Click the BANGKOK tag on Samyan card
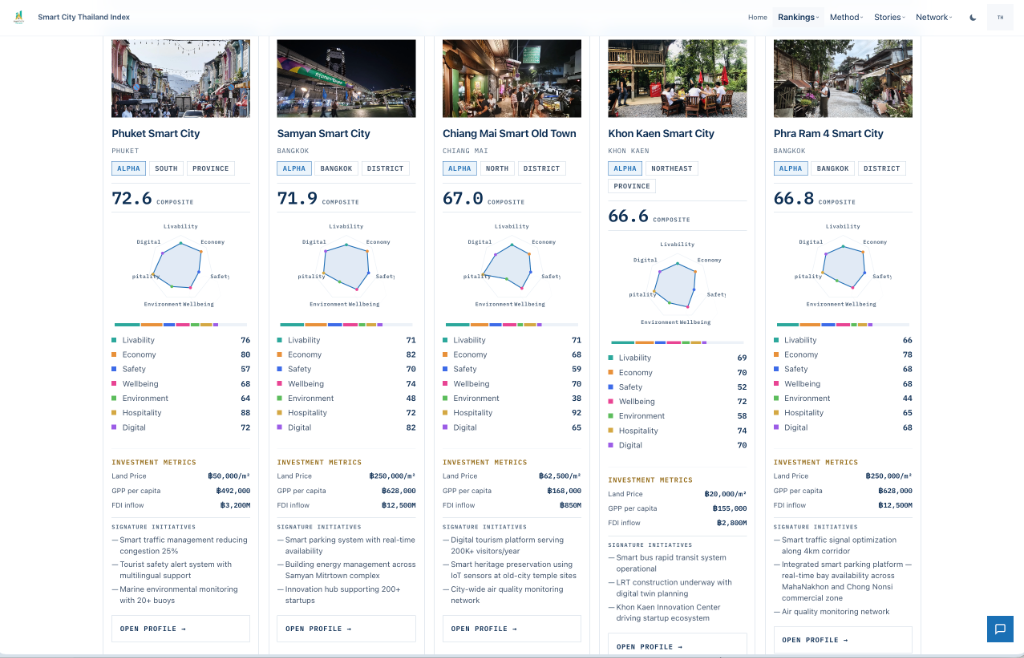 tap(336, 168)
